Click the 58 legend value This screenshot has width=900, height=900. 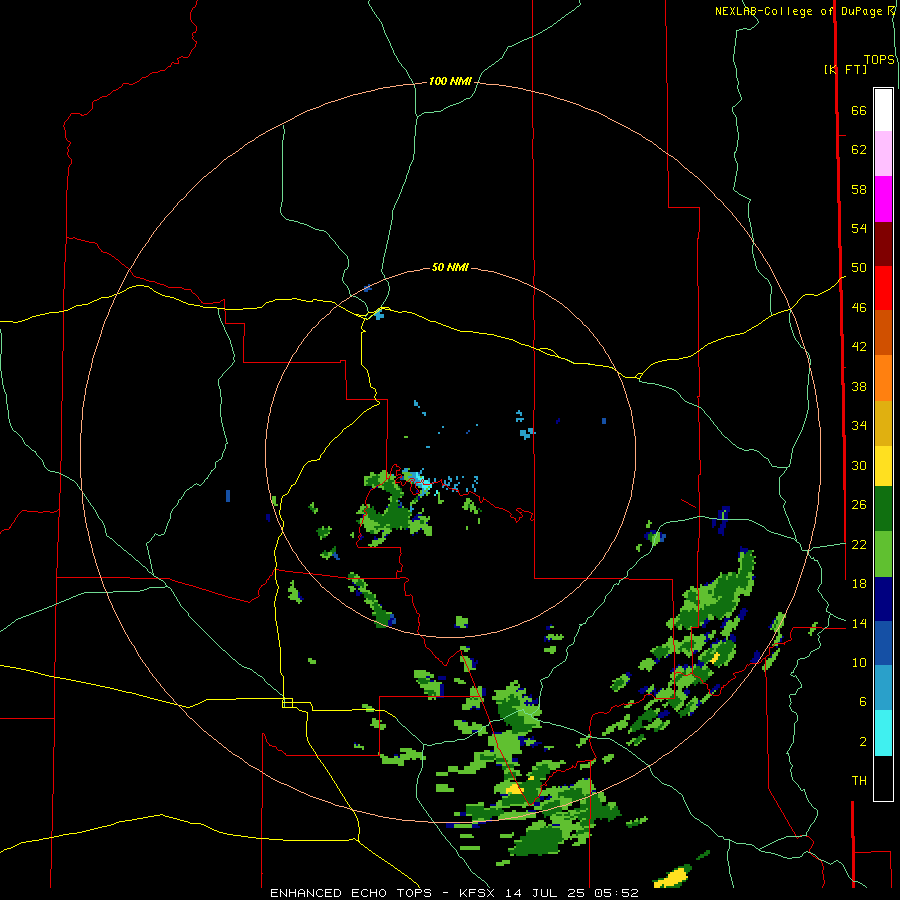pyautogui.click(x=859, y=189)
